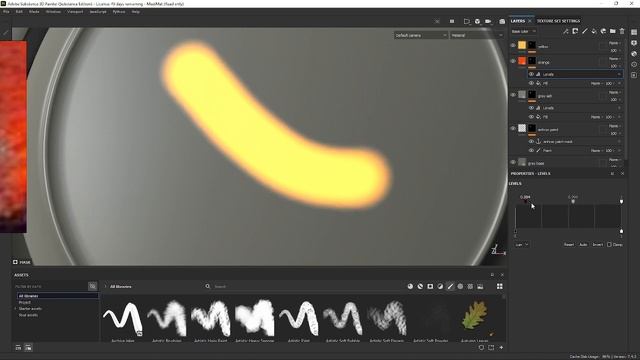This screenshot has height=360, width=640.
Task: Open the Help menu
Action: pos(136,12)
